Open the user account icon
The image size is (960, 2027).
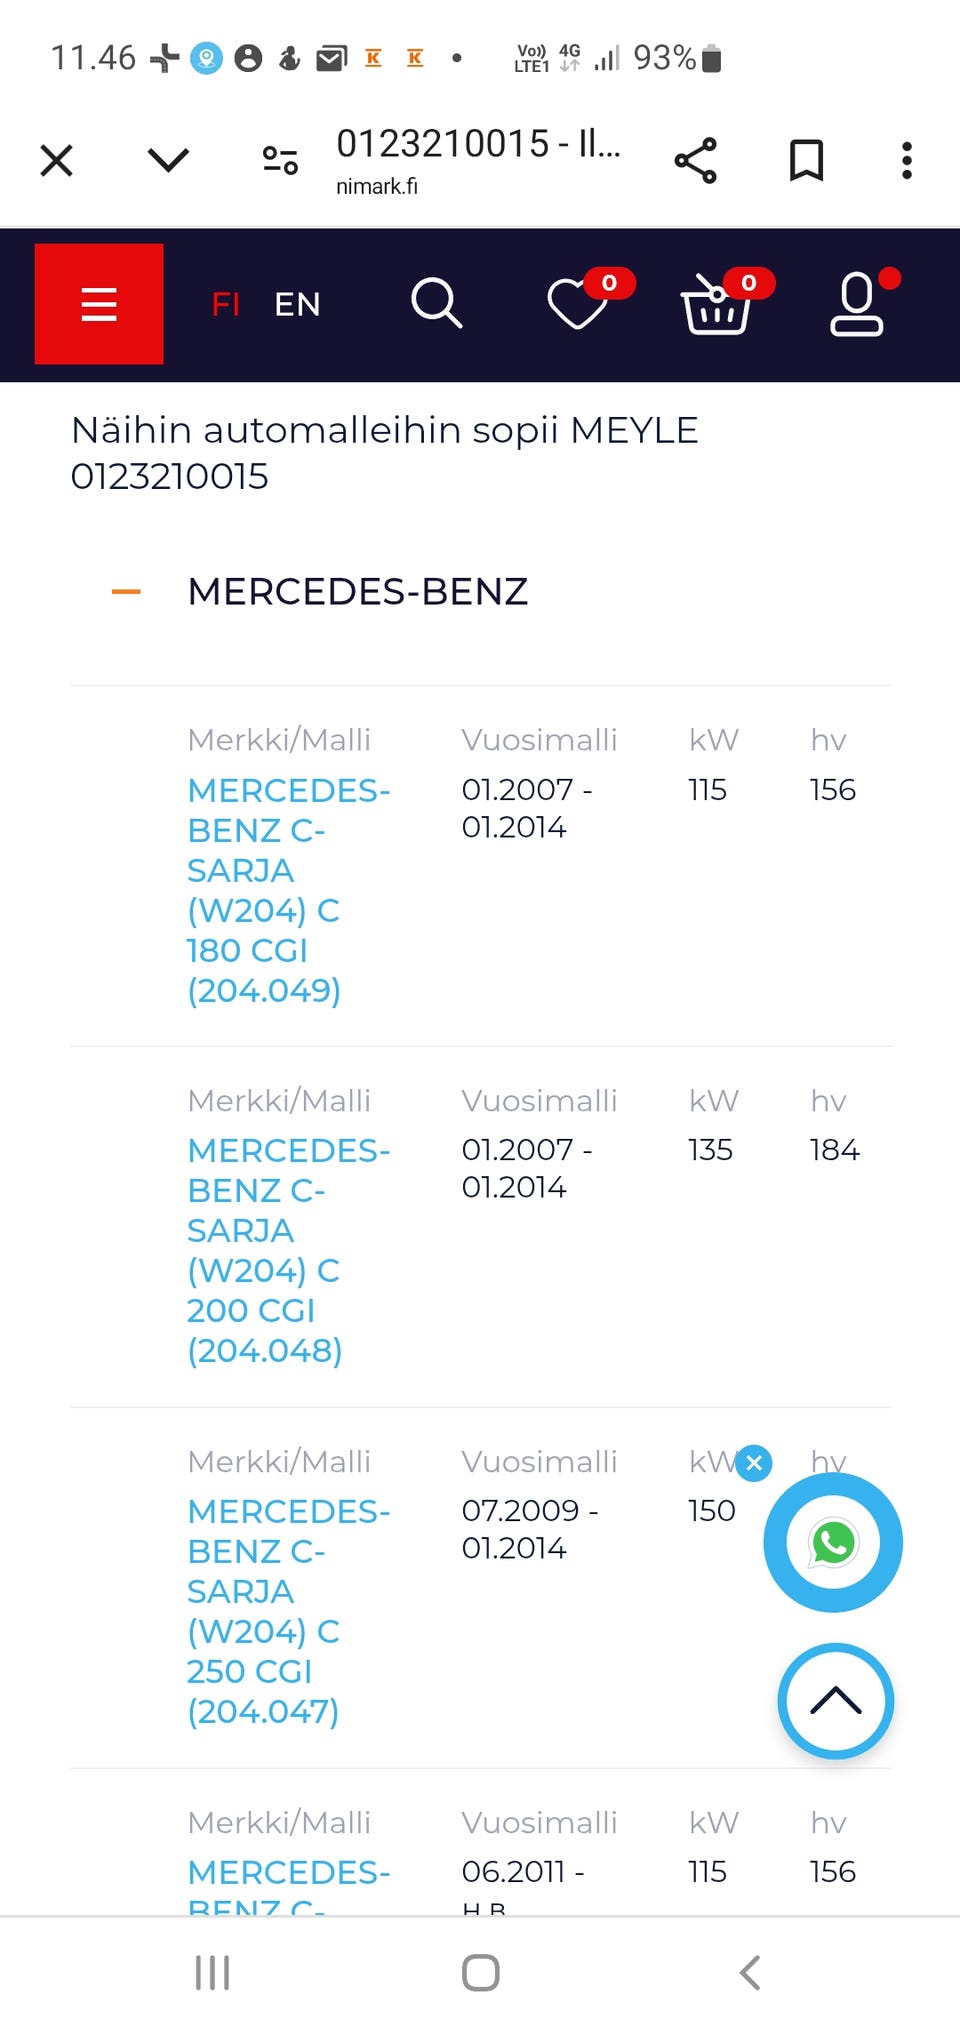click(x=857, y=304)
